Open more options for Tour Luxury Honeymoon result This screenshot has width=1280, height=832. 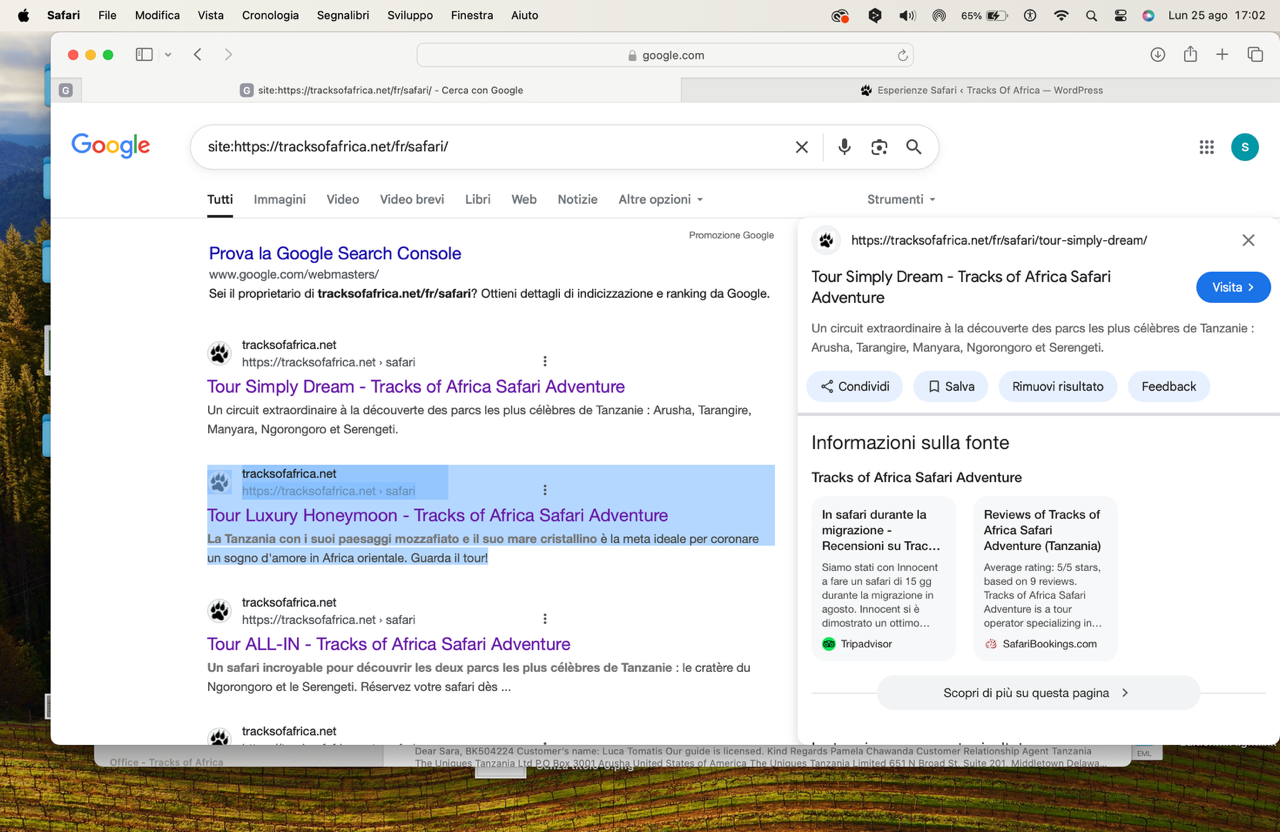point(545,490)
